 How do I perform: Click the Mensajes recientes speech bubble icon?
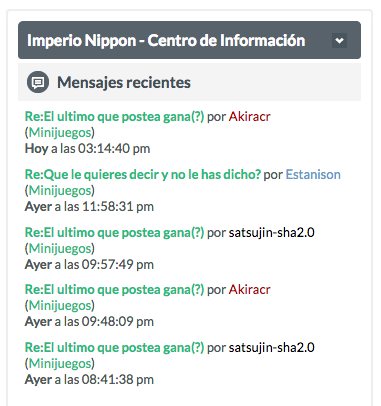tap(38, 82)
